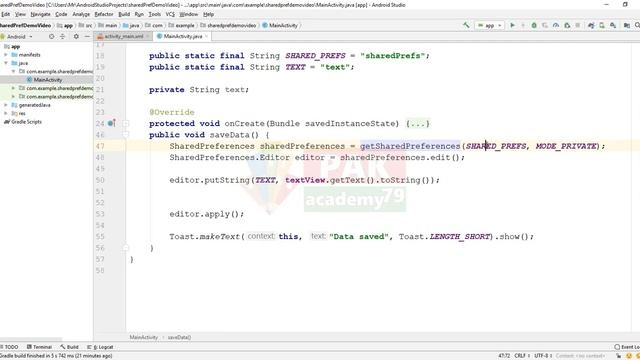Screen dimensions: 640x360
Task: Select the generatedJava tree item
Action: (x=31, y=105)
